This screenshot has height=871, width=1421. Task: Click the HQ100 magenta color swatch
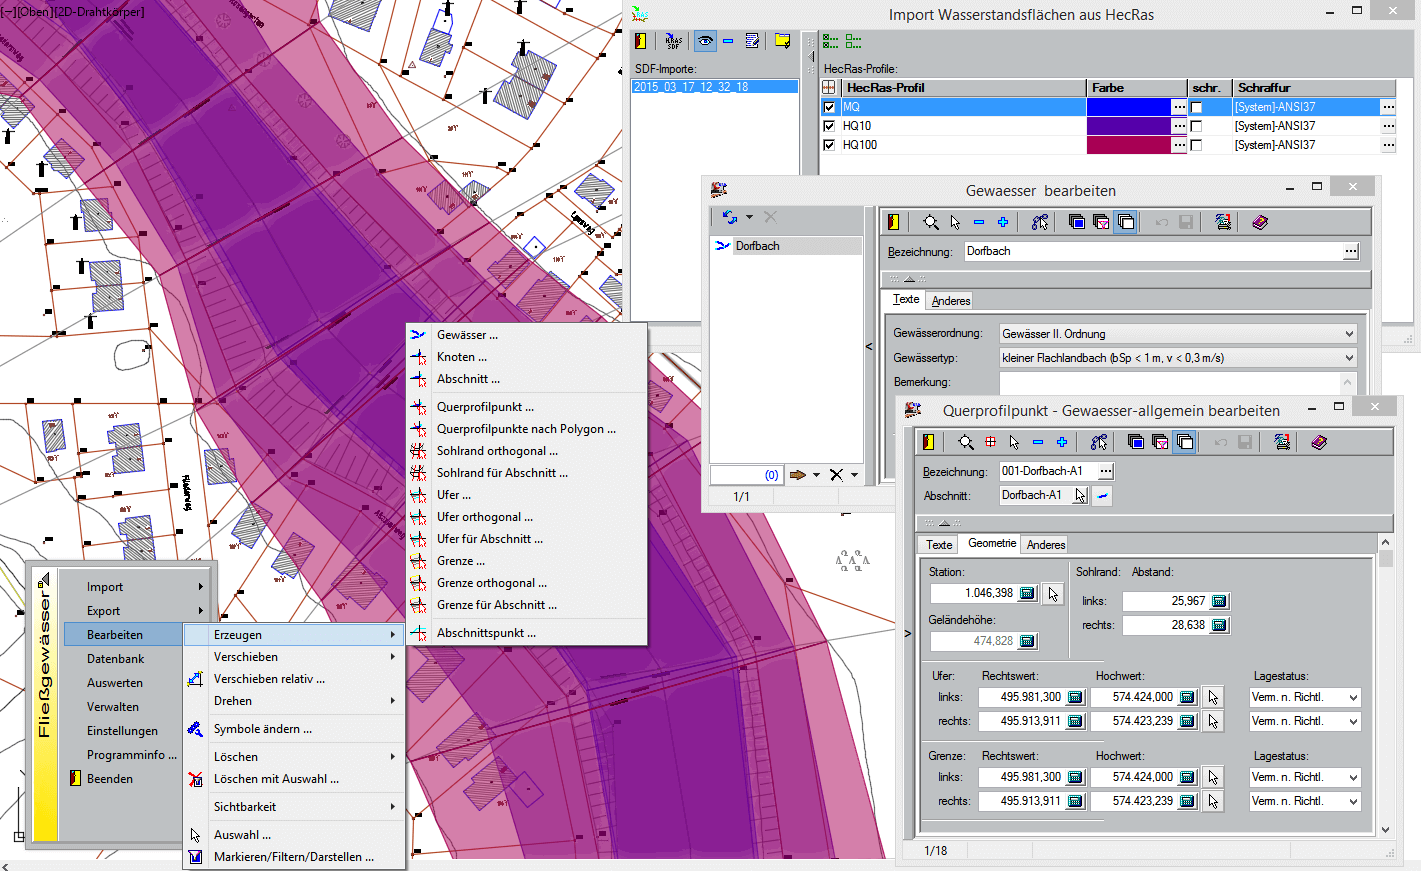coord(1128,145)
